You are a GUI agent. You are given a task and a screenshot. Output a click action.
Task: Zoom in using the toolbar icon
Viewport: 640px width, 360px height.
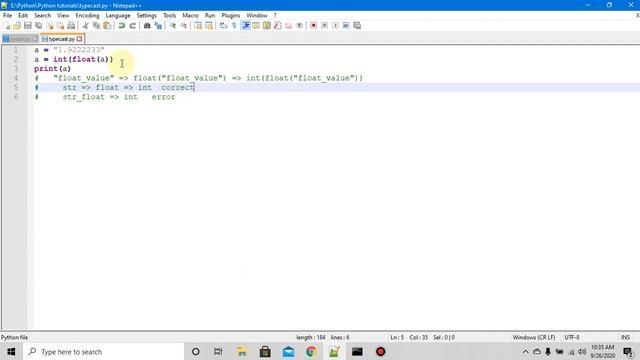173,26
